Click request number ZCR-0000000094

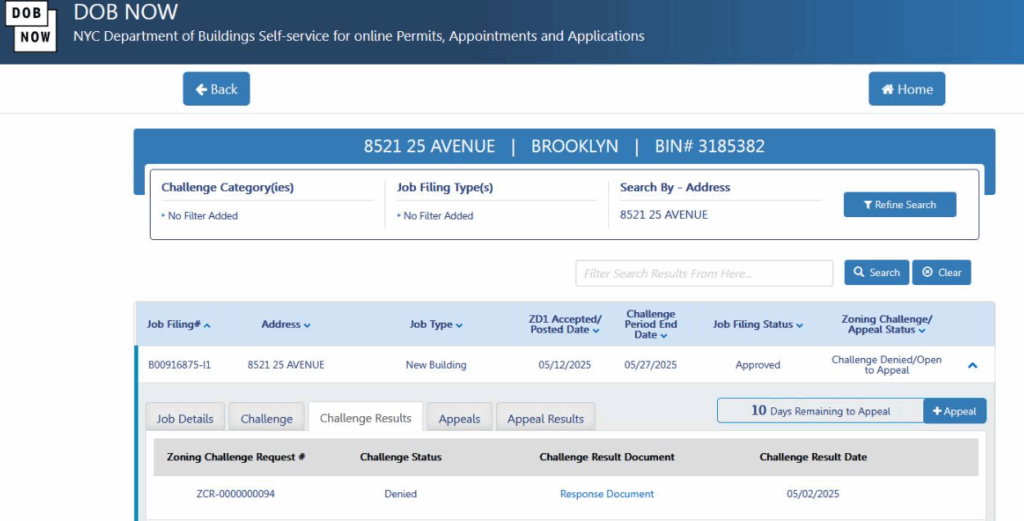236,494
